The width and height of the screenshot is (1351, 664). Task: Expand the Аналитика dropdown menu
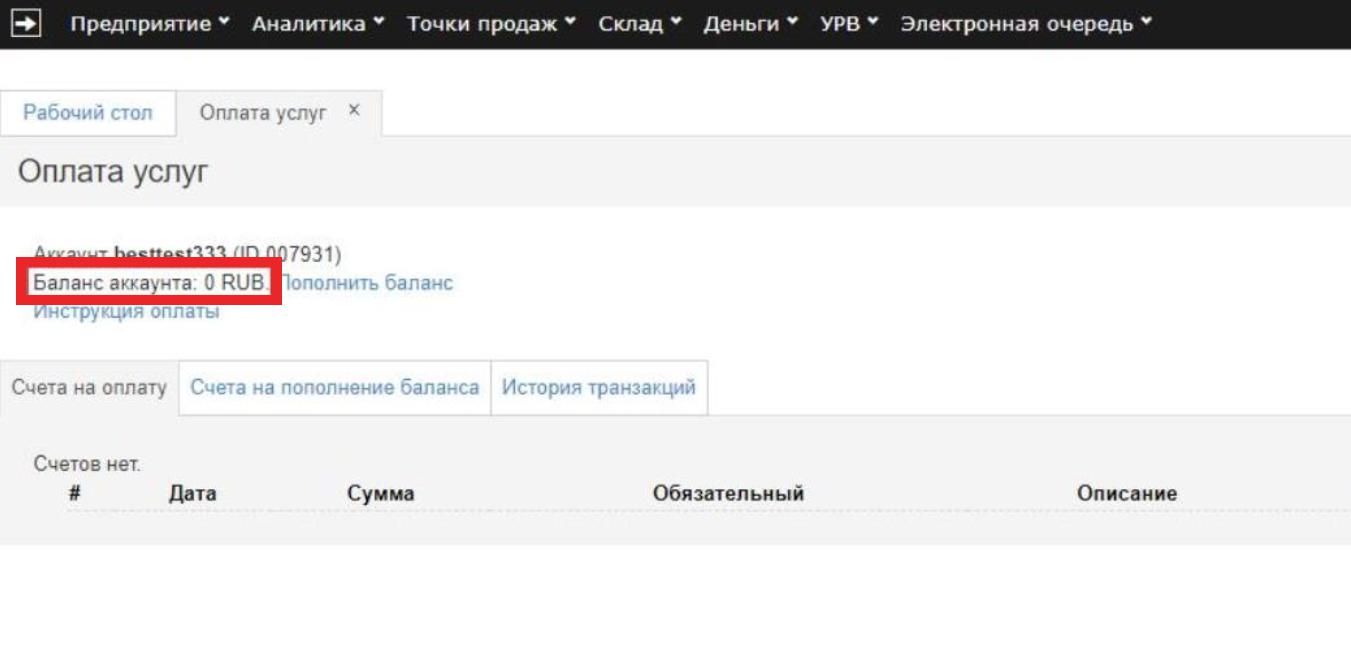[317, 24]
